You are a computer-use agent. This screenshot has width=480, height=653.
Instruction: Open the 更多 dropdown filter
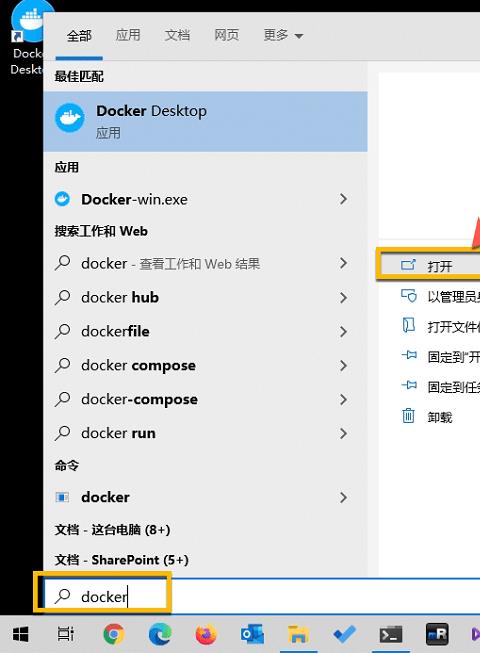[283, 35]
